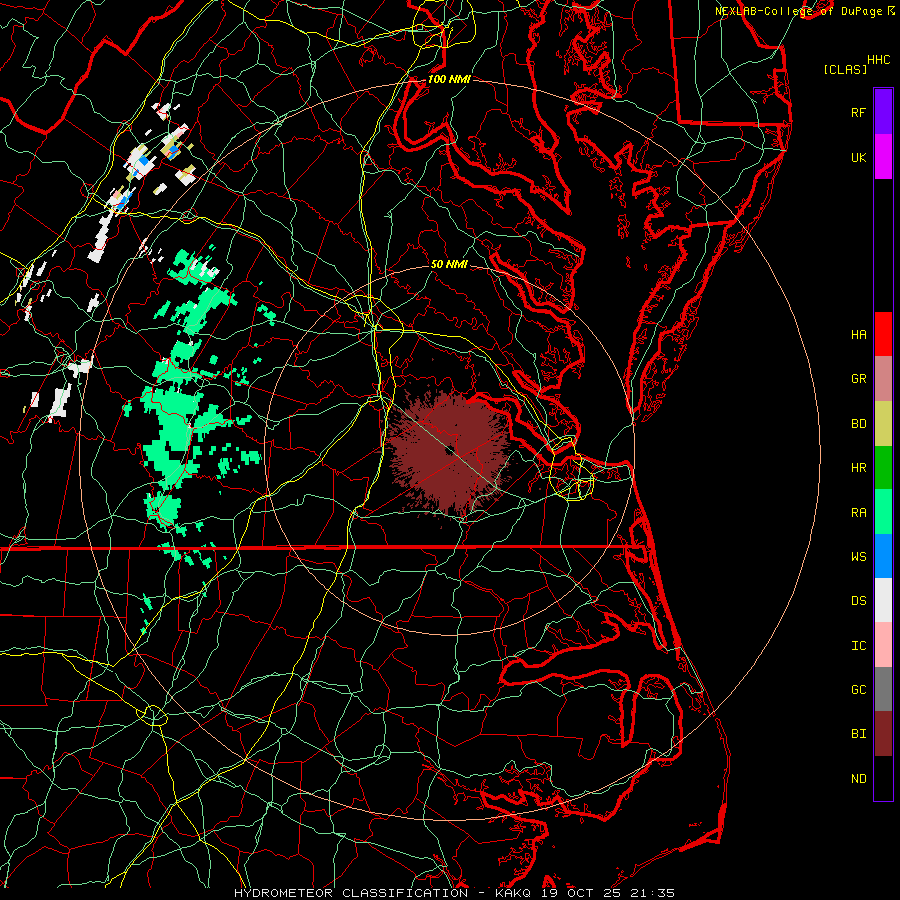This screenshot has height=900, width=900.
Task: Select the GR pink-brown legend swatch
Action: pyautogui.click(x=883, y=379)
